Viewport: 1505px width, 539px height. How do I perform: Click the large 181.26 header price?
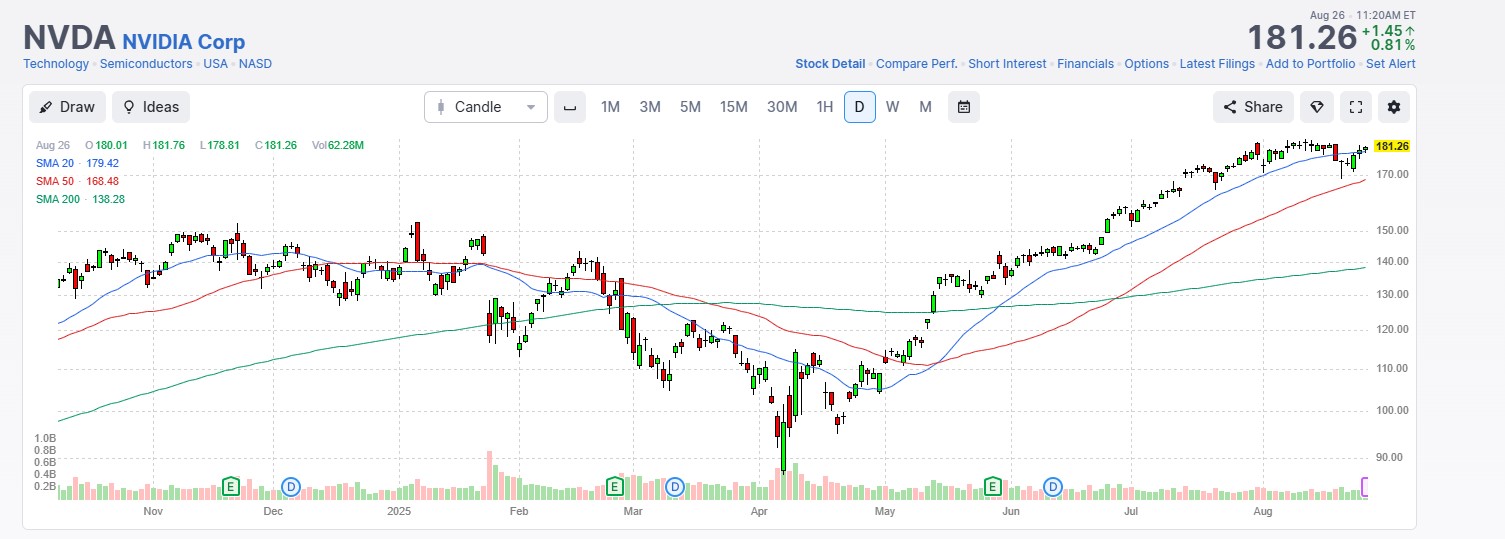tap(1301, 38)
